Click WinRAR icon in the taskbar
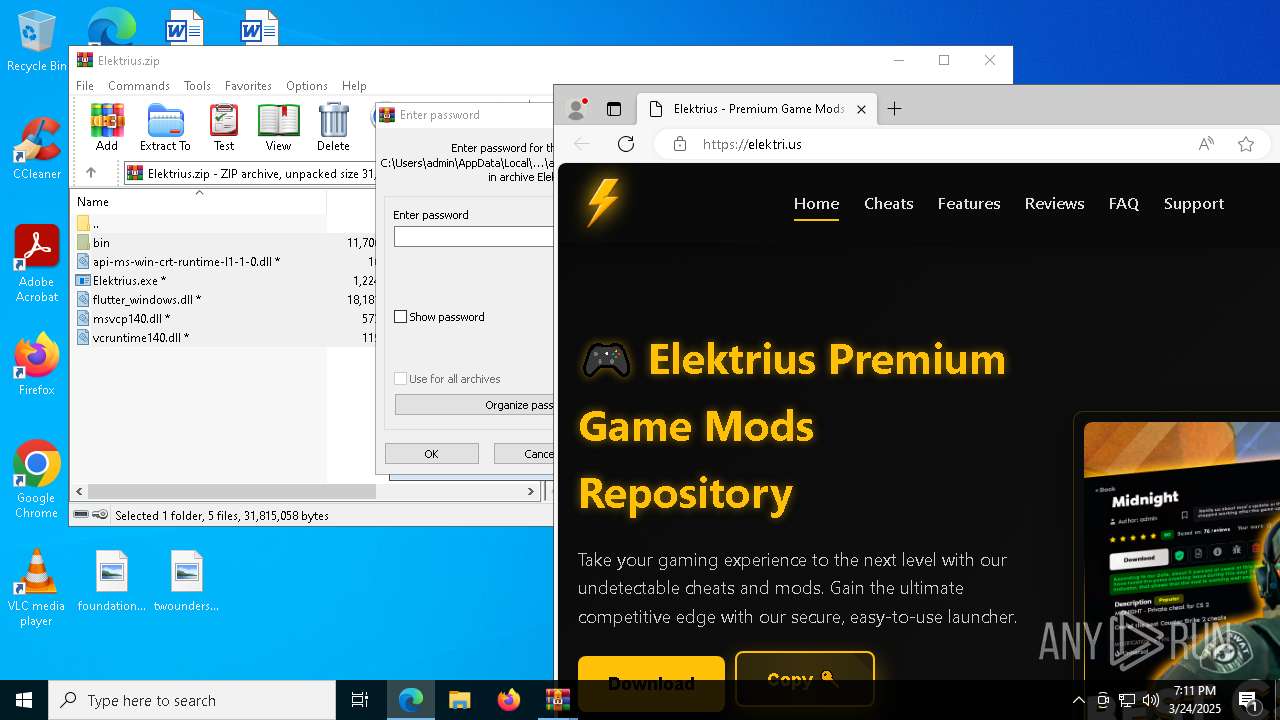Viewport: 1280px width, 720px height. pyautogui.click(x=557, y=700)
